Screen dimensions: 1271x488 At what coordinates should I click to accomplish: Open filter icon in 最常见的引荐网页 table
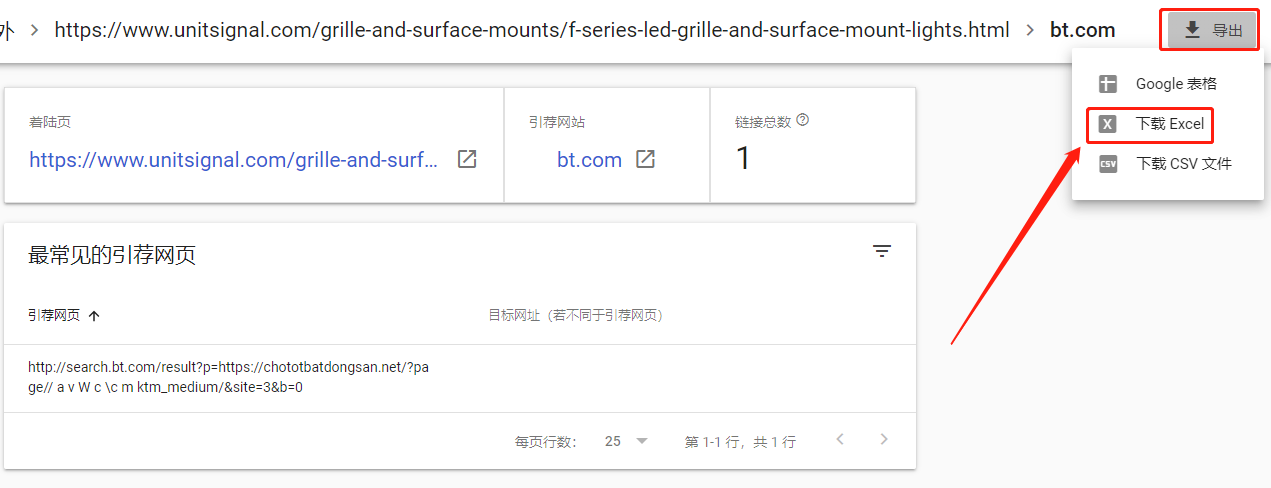tap(881, 251)
